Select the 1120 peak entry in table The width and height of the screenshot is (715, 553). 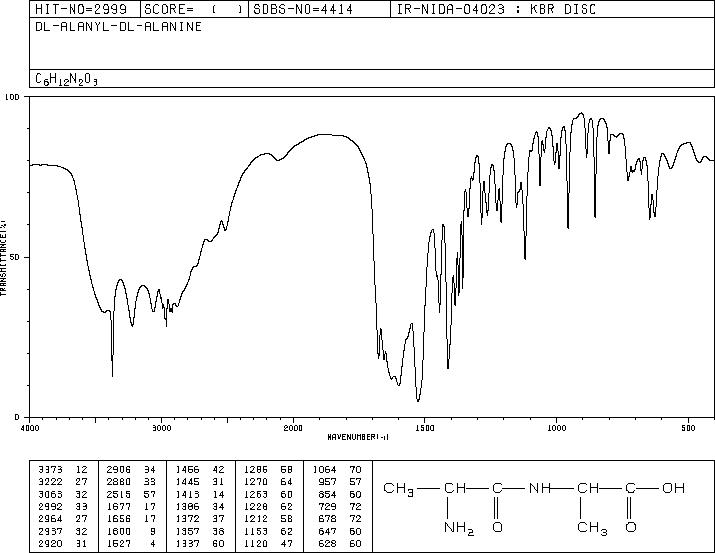click(x=268, y=543)
